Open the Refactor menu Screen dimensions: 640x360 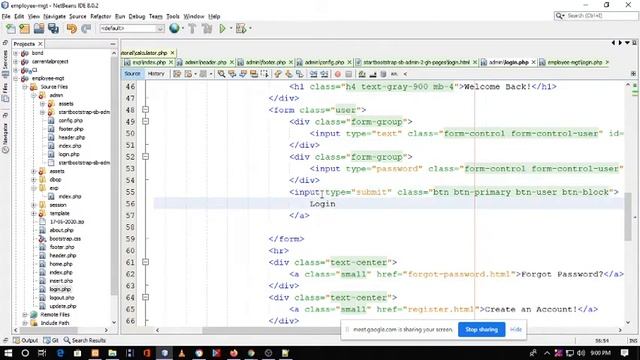click(x=100, y=16)
